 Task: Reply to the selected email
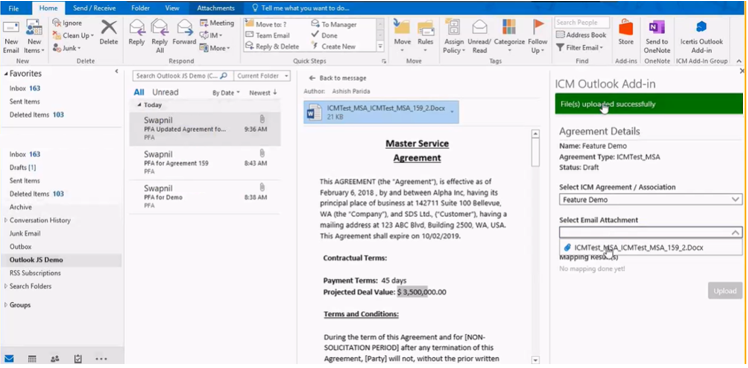(x=137, y=32)
